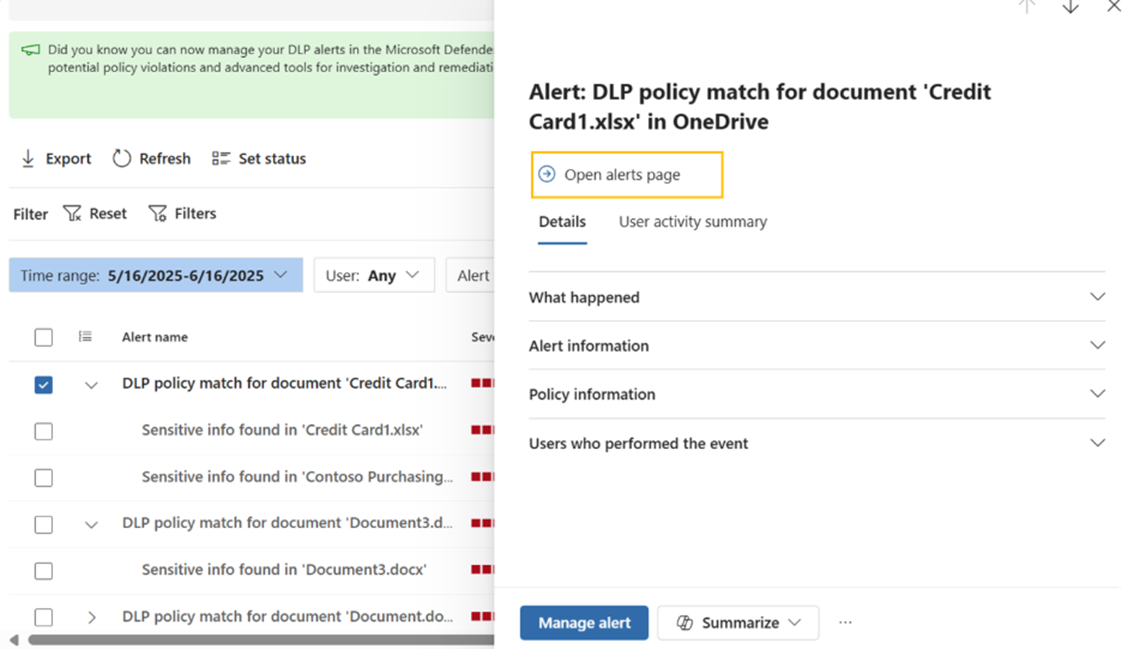
Task: Check the Sensitive info 'Document3.docx' checkbox
Action: [x=44, y=571]
